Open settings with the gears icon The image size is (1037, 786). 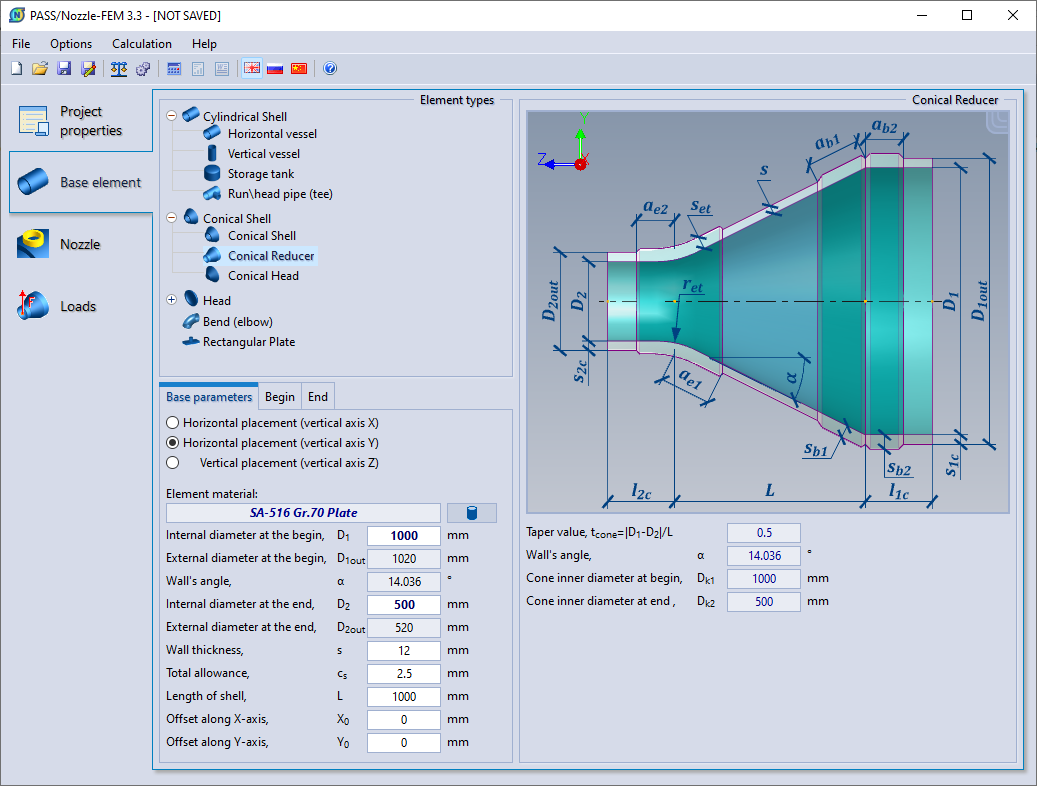[143, 68]
